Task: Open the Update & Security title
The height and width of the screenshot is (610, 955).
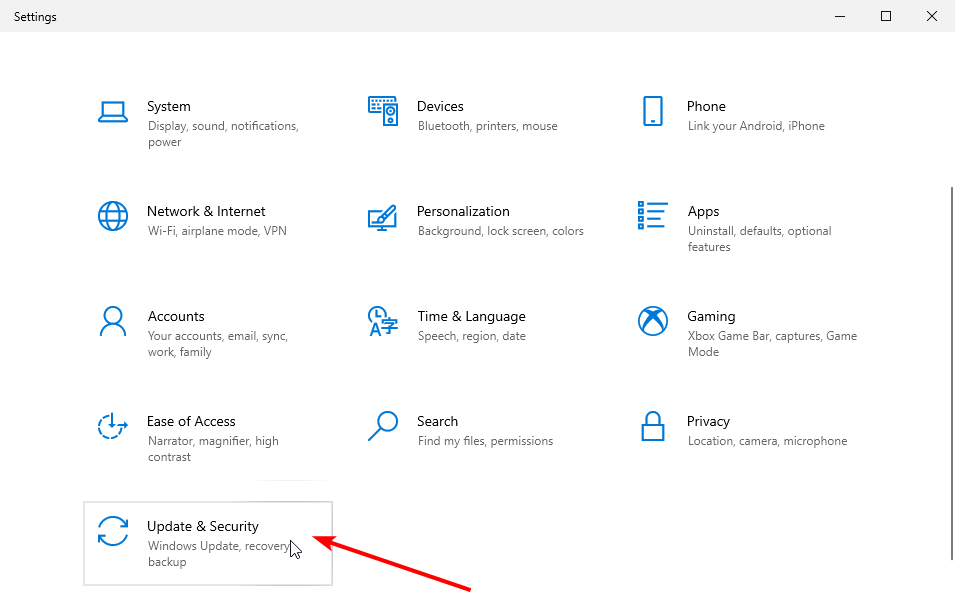Action: tap(203, 527)
